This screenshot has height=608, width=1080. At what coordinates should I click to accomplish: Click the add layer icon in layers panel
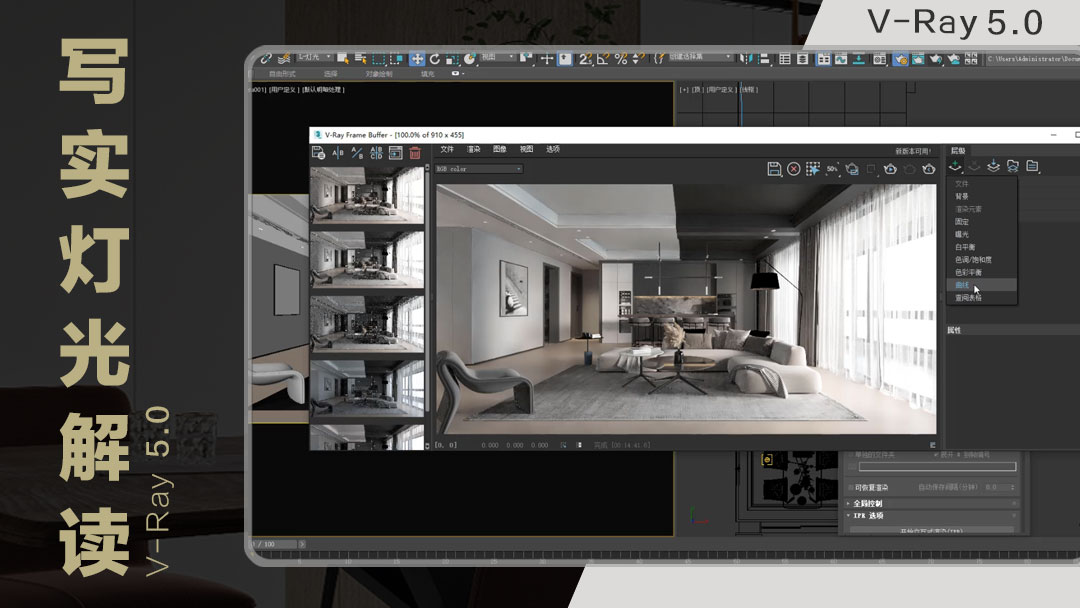point(956,166)
